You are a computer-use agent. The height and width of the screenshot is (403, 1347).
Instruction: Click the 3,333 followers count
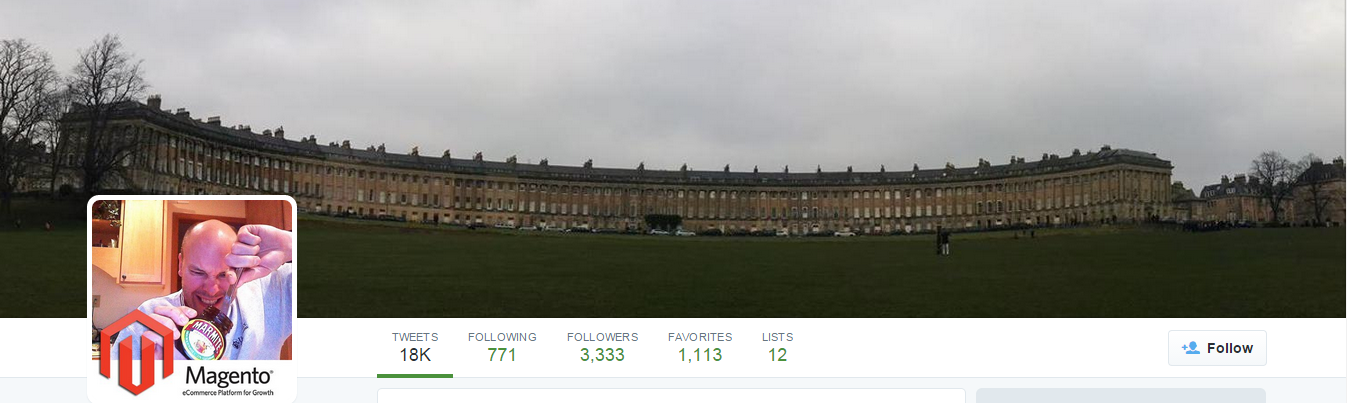(602, 355)
